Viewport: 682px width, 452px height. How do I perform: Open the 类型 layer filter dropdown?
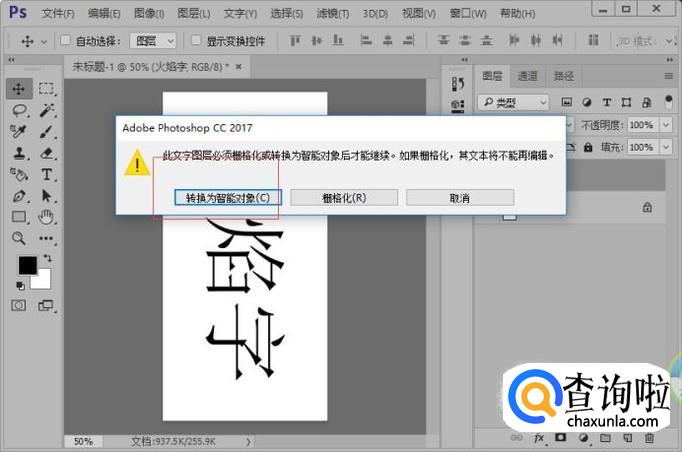click(x=514, y=102)
